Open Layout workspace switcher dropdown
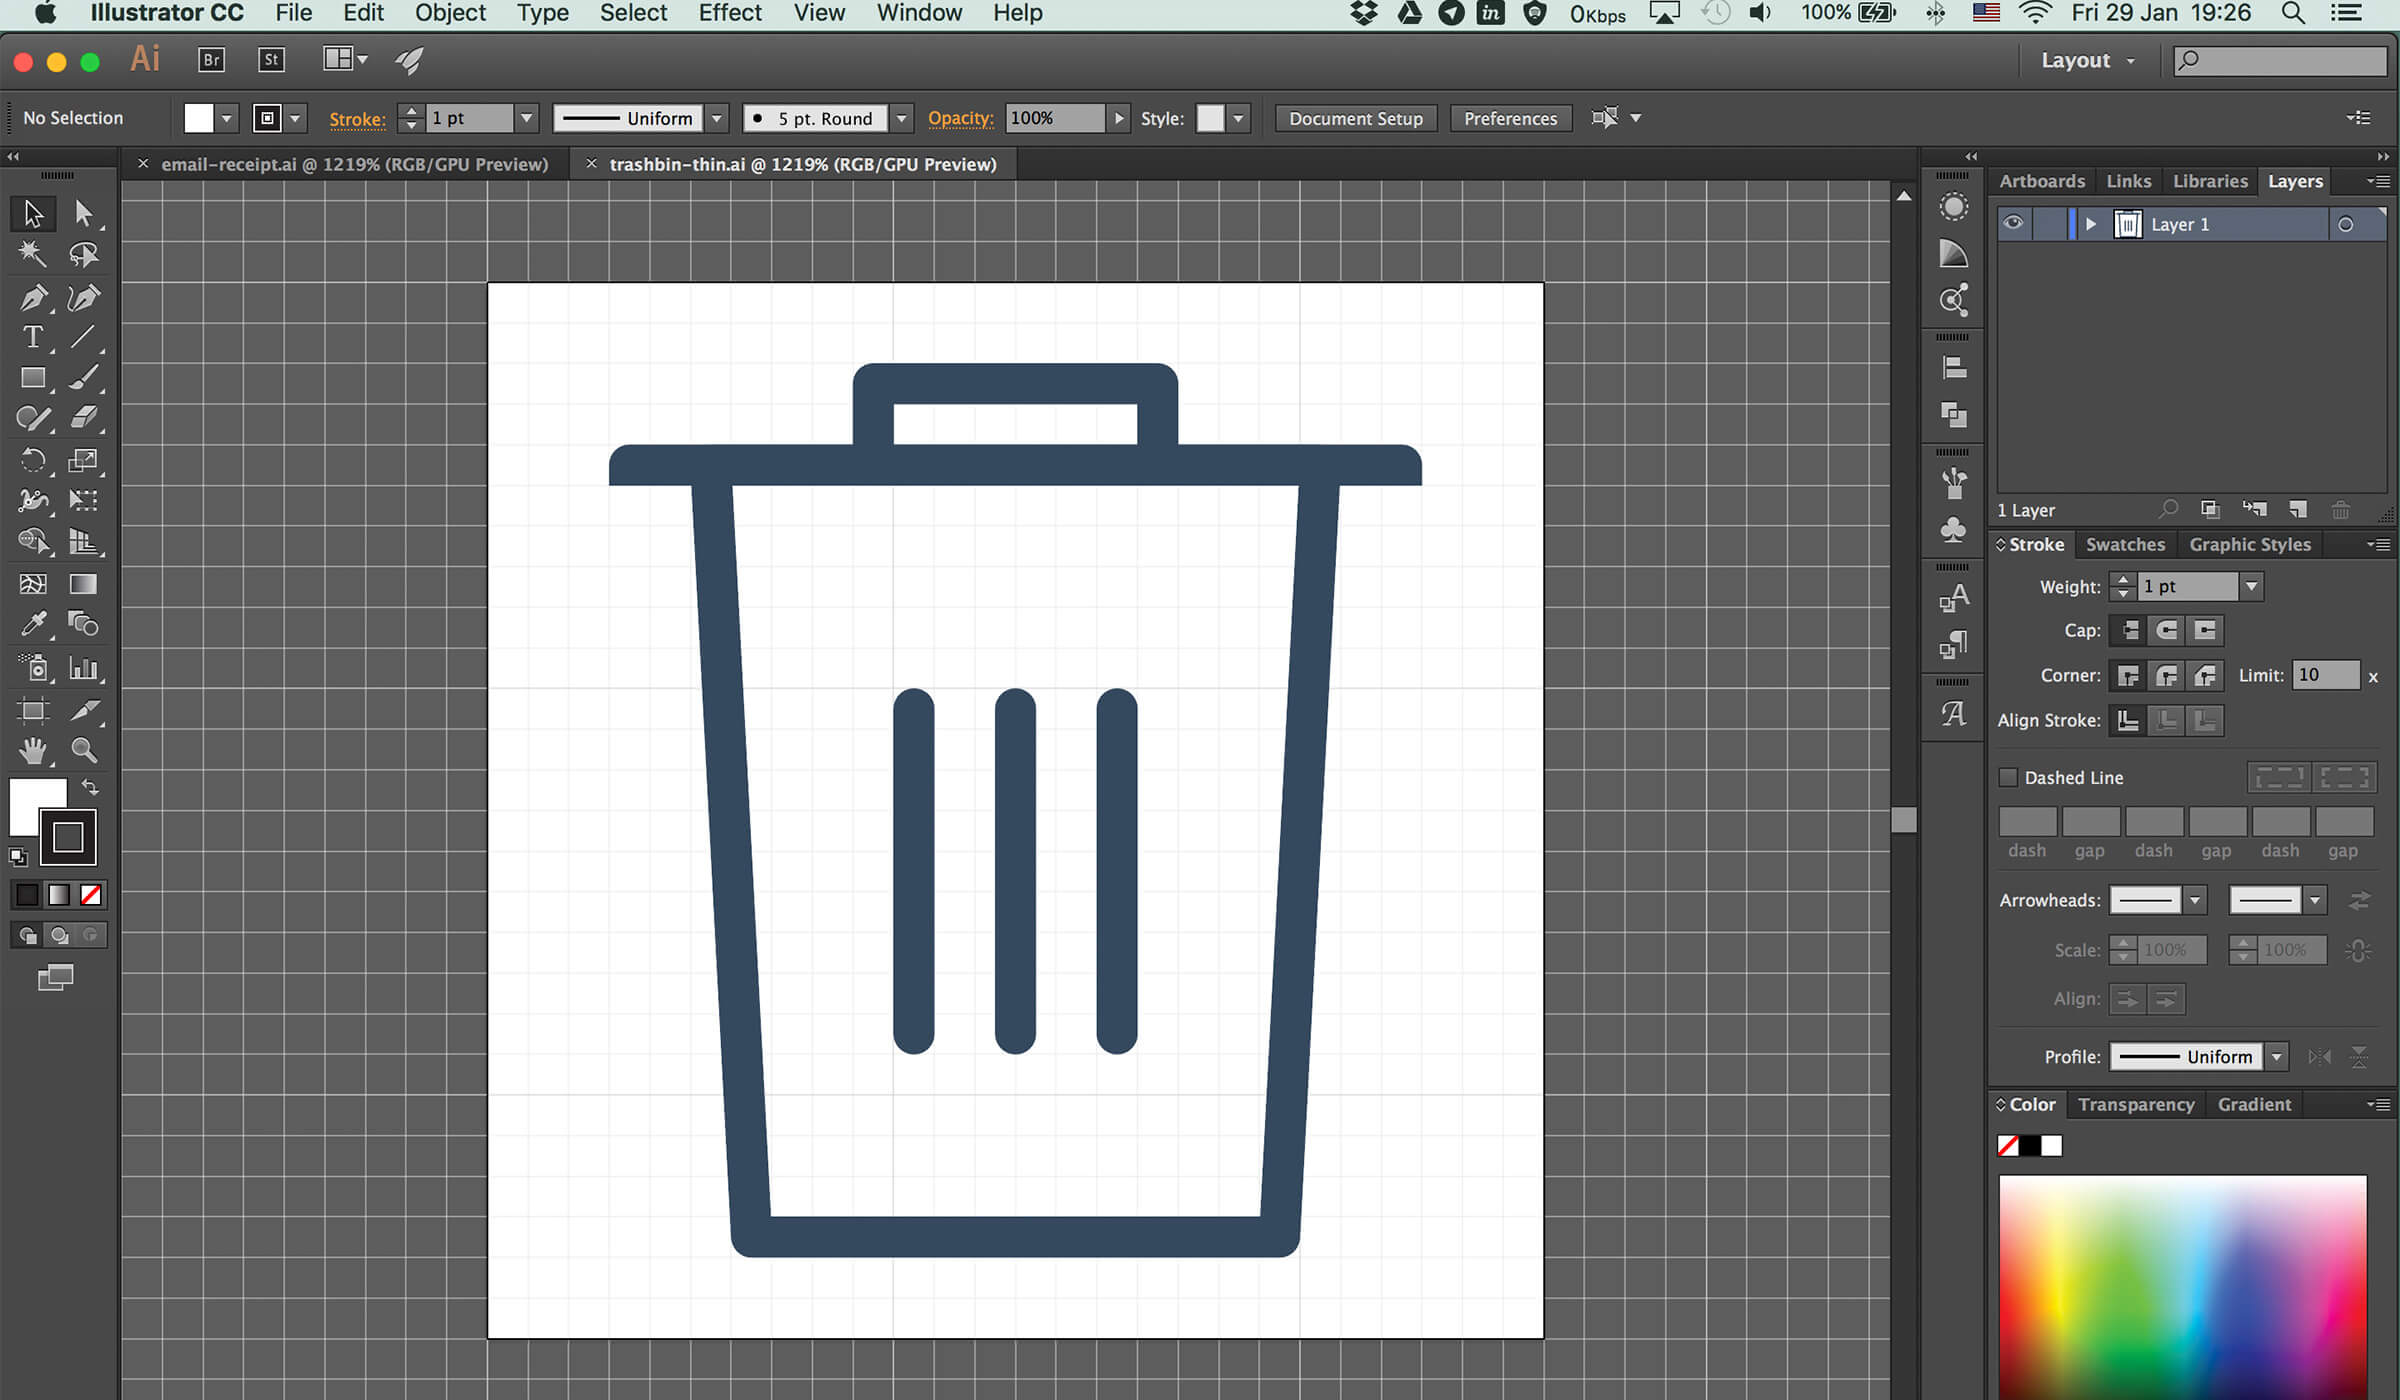This screenshot has width=2400, height=1400. tap(2088, 60)
